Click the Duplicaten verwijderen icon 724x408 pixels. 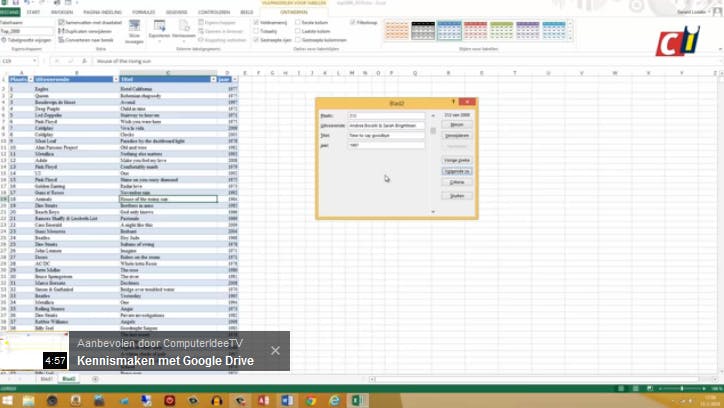(x=61, y=31)
